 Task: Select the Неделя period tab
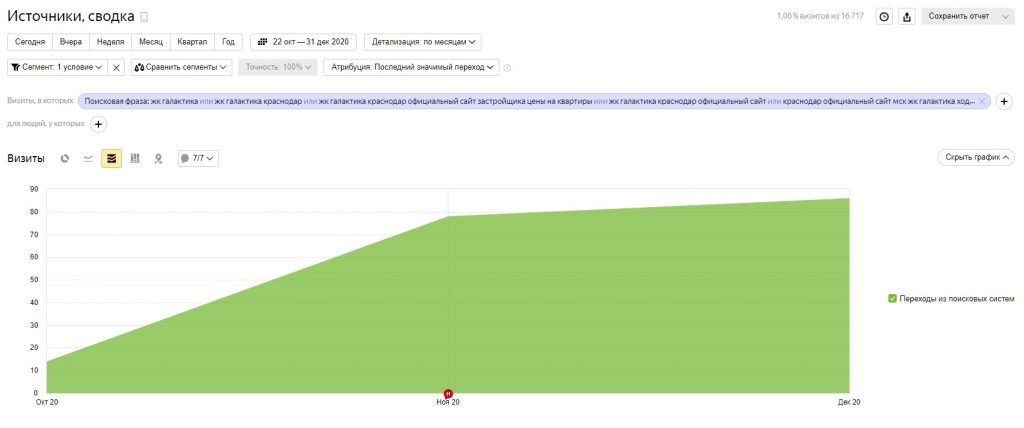pos(109,42)
